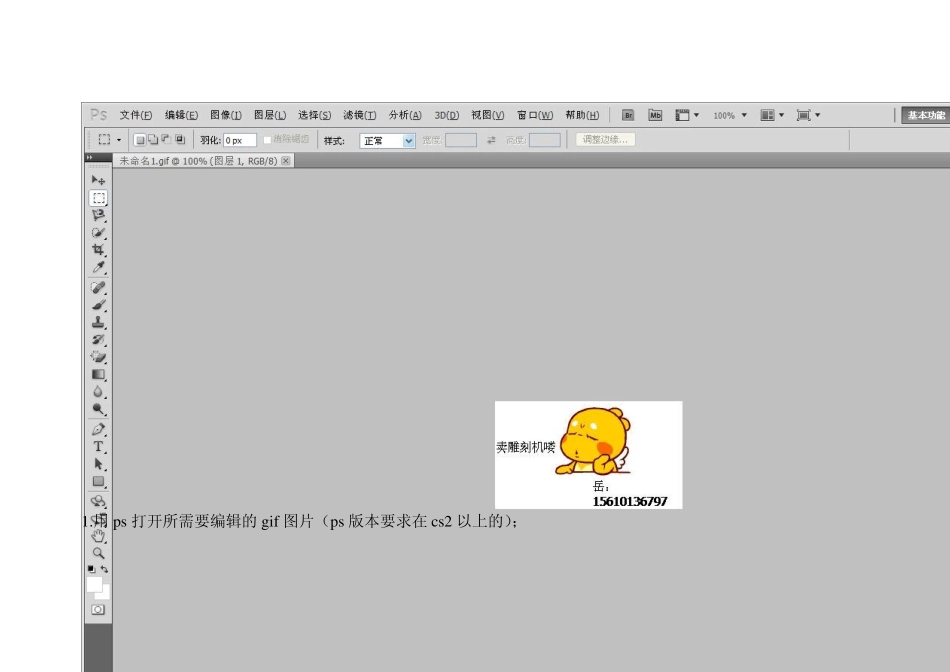Reset default foreground and background colors
This screenshot has height=672, width=950.
tap(91, 569)
